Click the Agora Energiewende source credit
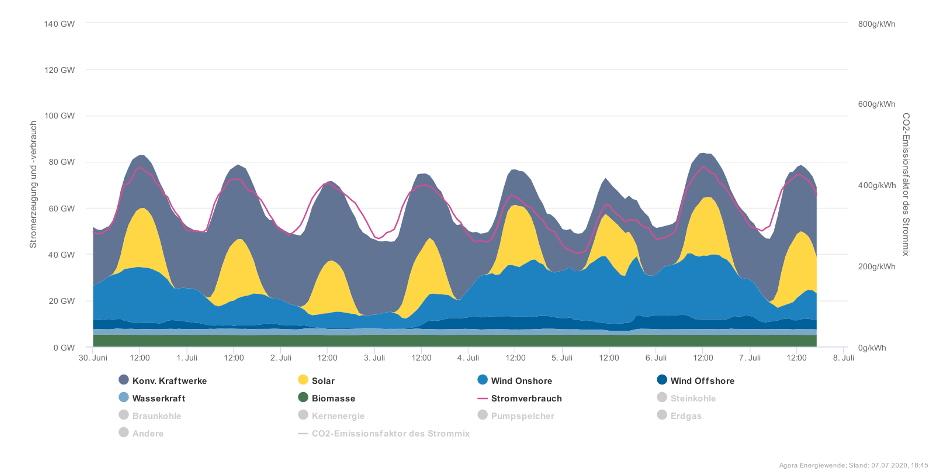This screenshot has width=936, height=470. point(854,464)
